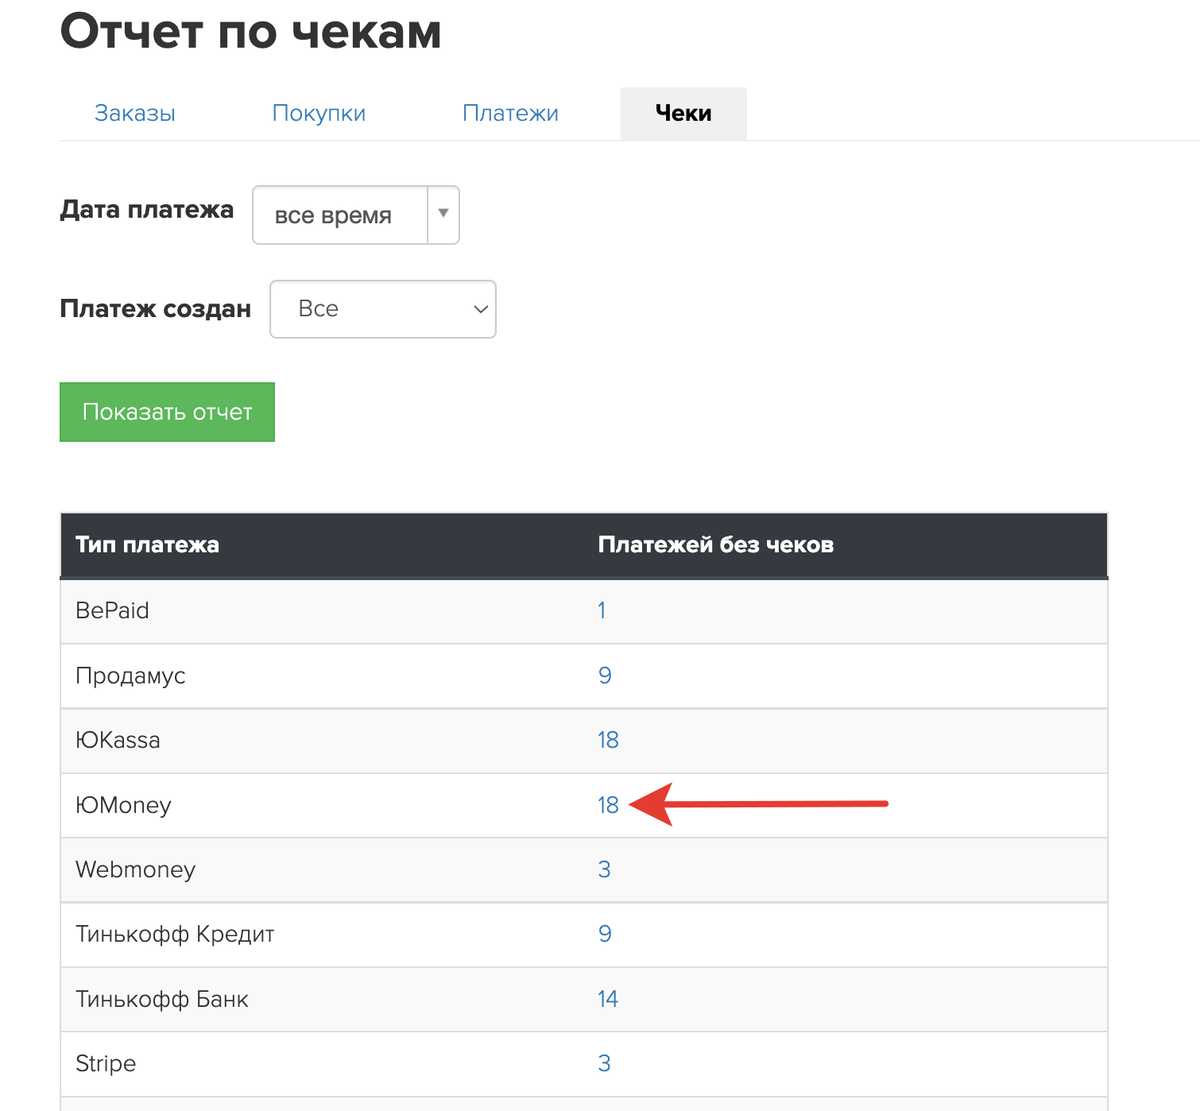Screen dimensions: 1200x1111
Task: Open the Заказы tab
Action: pos(135,114)
